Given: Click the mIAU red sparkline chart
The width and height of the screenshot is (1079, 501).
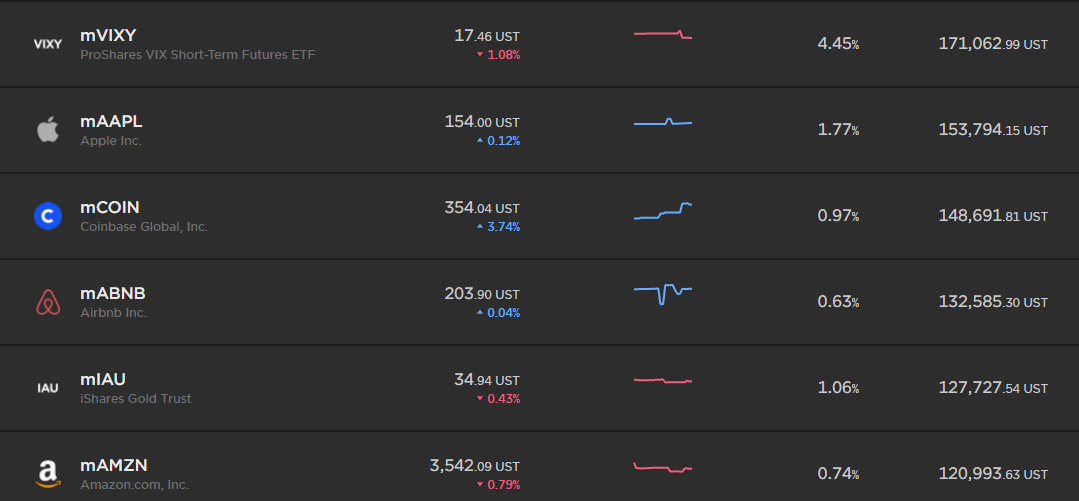Looking at the screenshot, I should 663,380.
